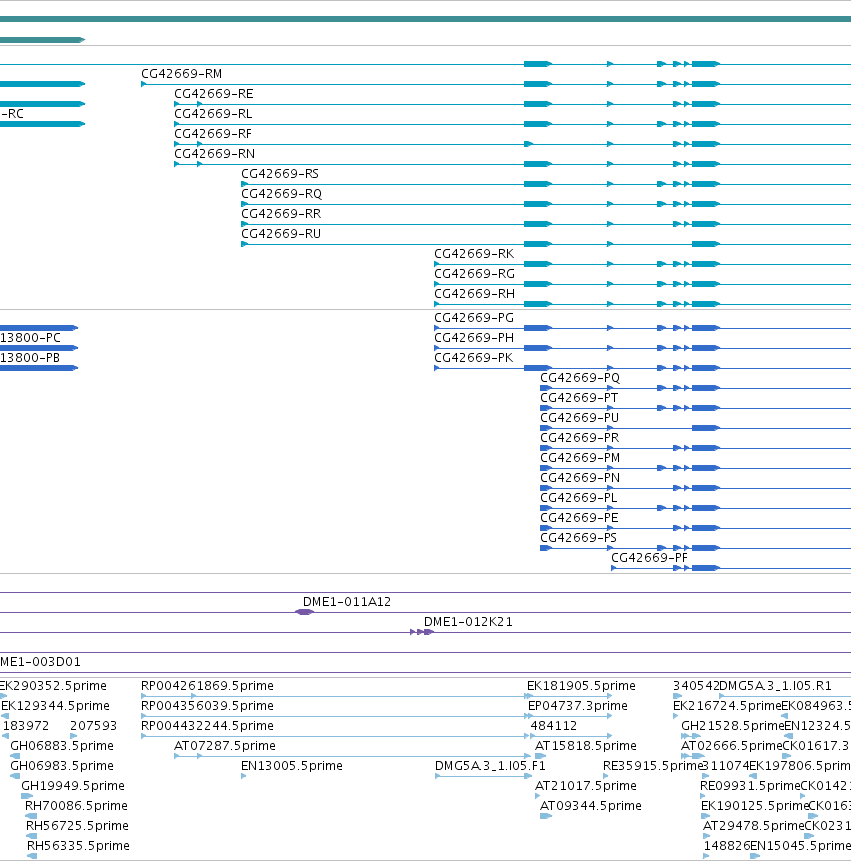Click the CG42669-PR protein label
Viewport: 851px width, 861px height.
tap(579, 438)
